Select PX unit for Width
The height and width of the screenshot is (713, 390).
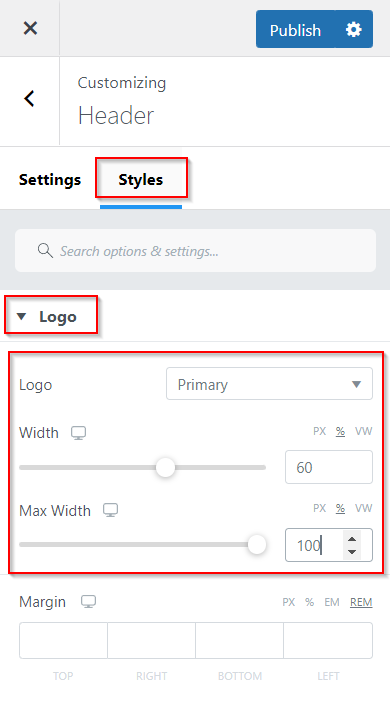coord(320,431)
